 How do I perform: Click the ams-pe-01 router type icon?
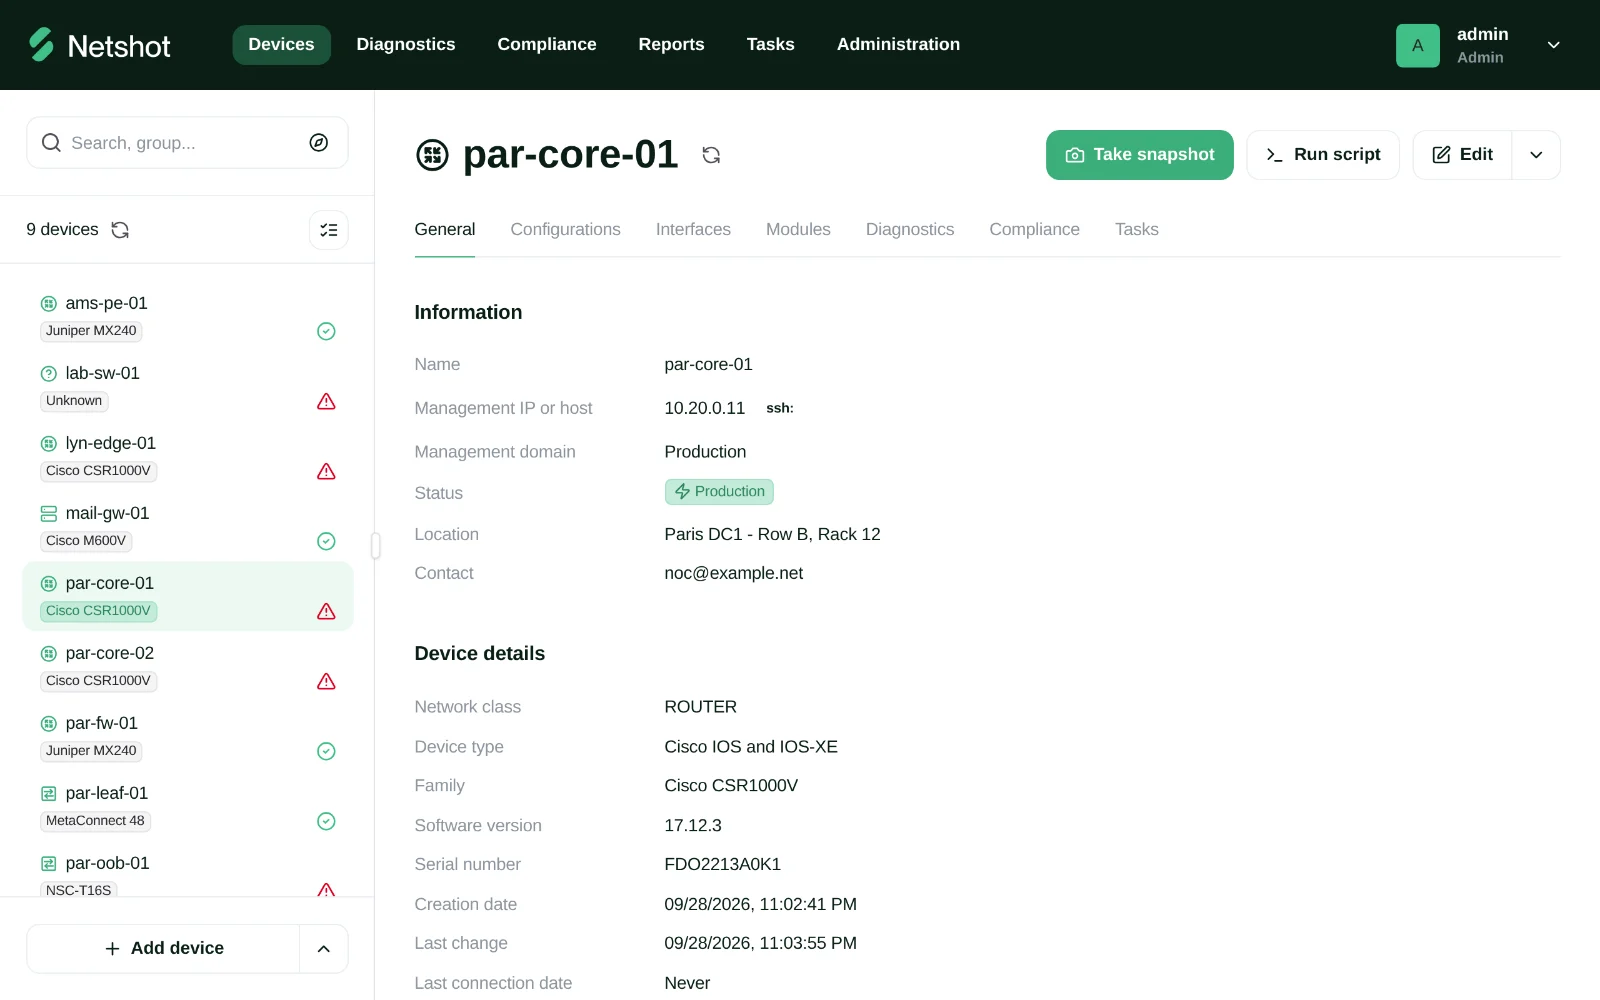48,304
